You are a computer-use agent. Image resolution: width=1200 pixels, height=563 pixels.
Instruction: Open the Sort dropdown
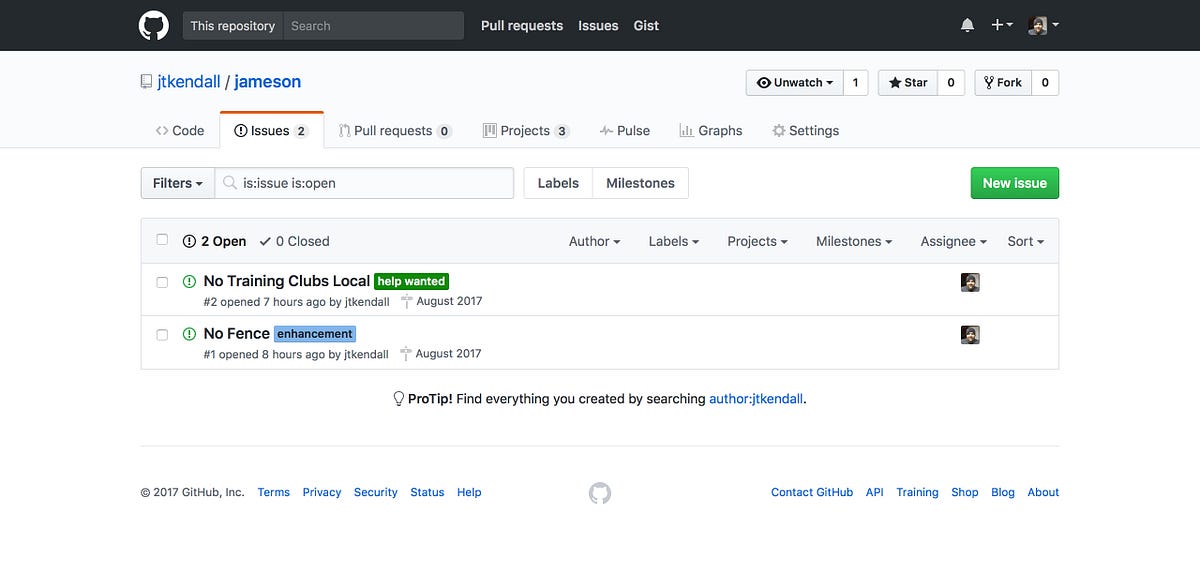tap(1025, 241)
